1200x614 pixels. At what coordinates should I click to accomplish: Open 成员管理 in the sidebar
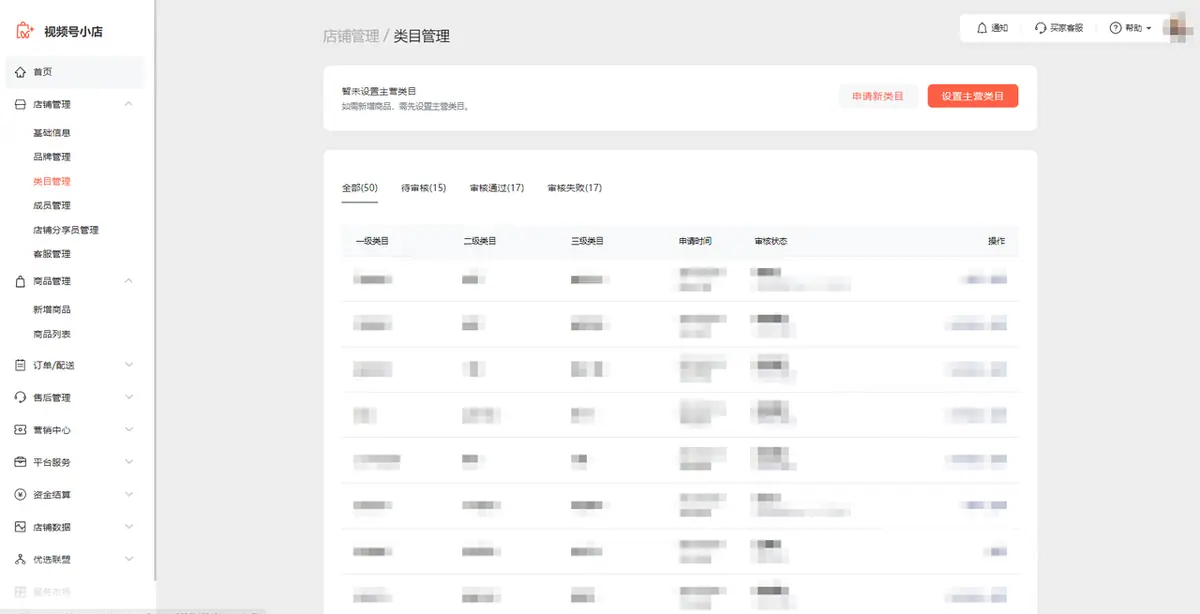click(52, 206)
